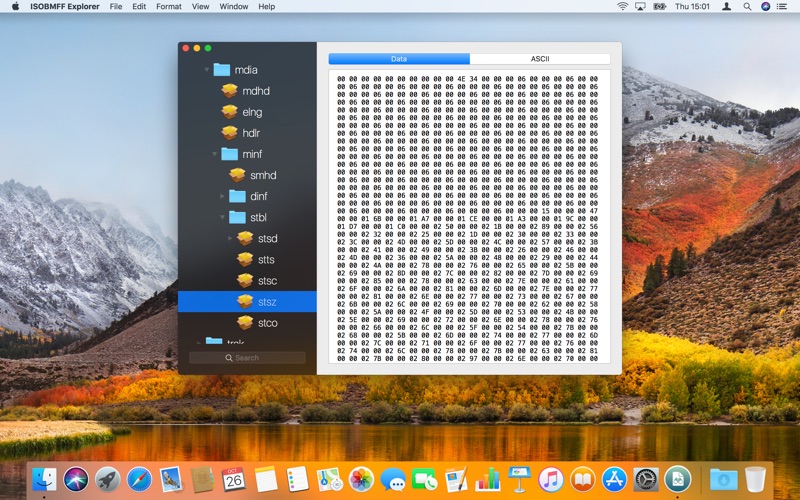Select the minf row label

(x=252, y=154)
